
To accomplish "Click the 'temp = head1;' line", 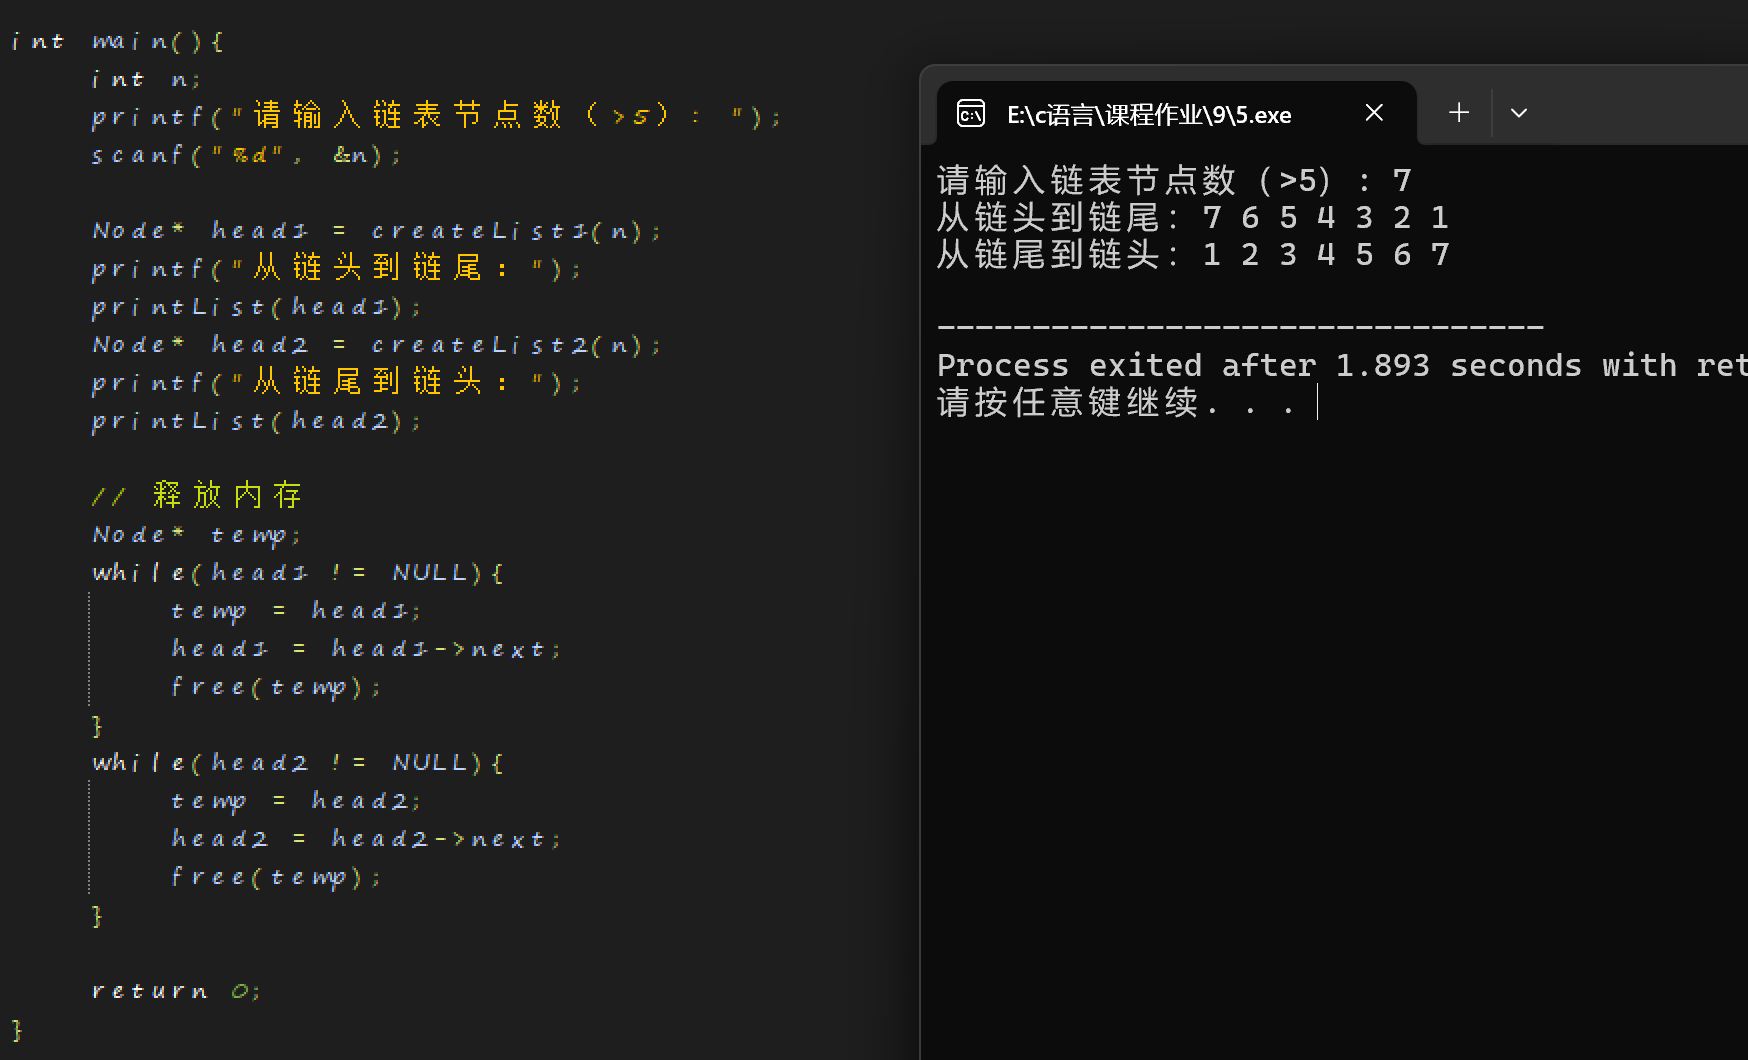I will coord(296,612).
